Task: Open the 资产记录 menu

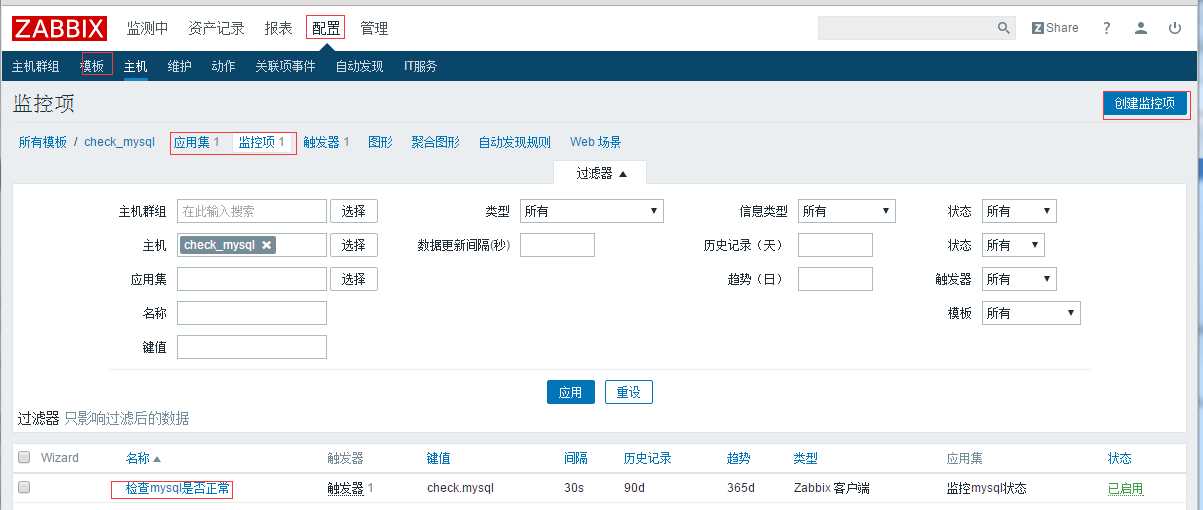Action: (217, 28)
